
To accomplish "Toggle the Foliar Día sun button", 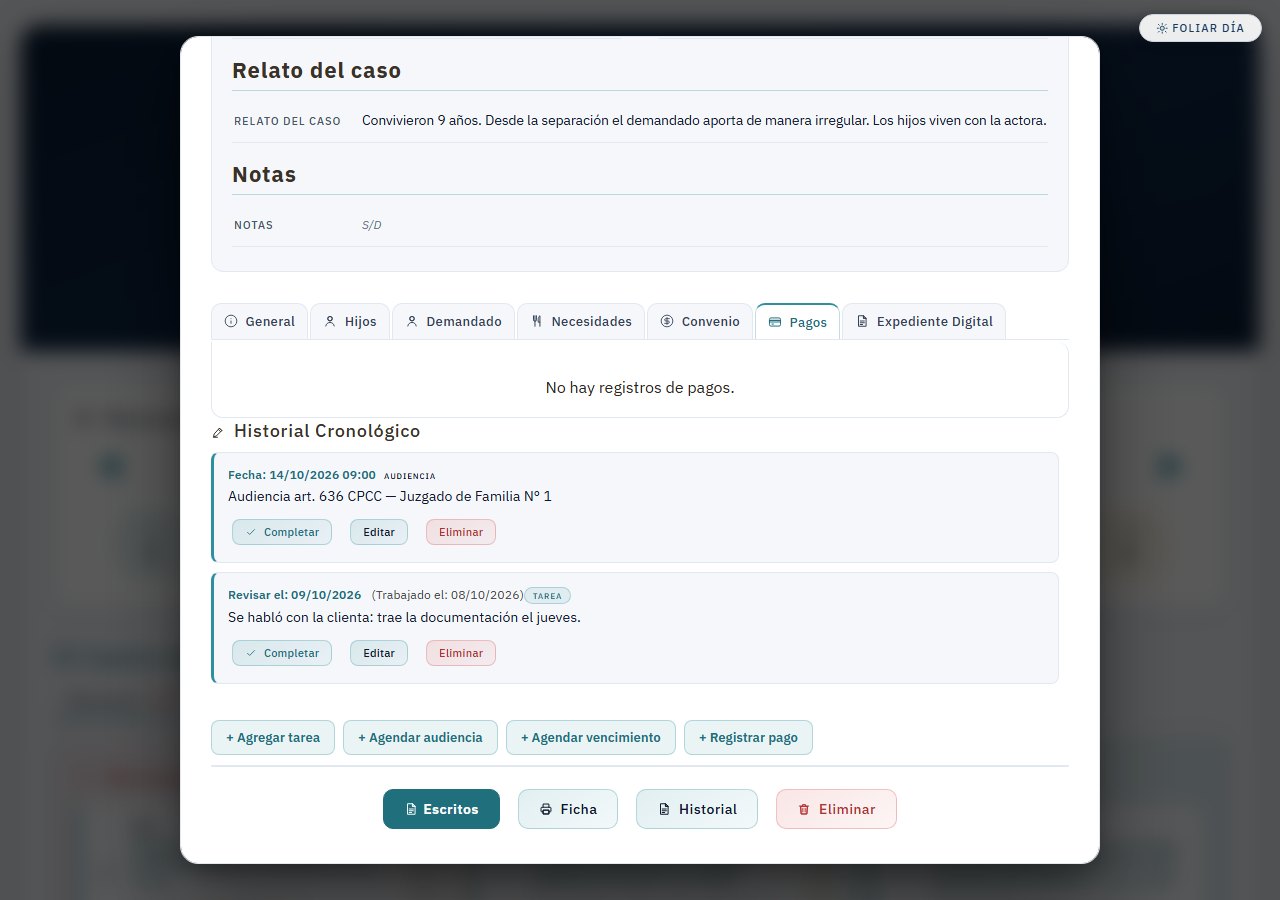I will tap(1200, 28).
